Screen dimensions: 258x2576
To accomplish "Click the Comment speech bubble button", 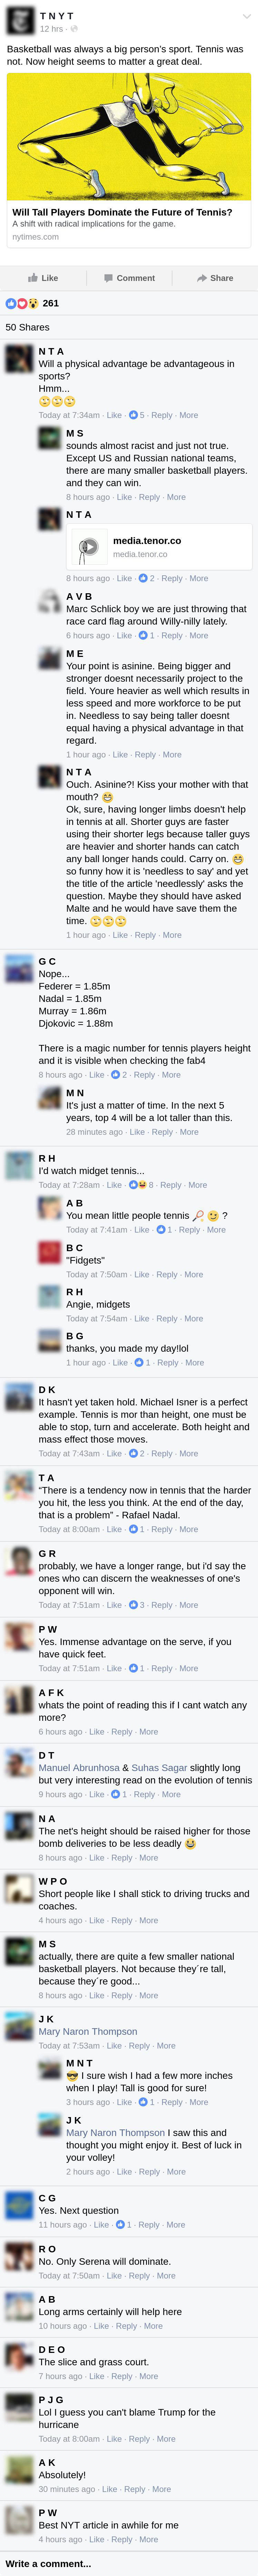I will [129, 278].
